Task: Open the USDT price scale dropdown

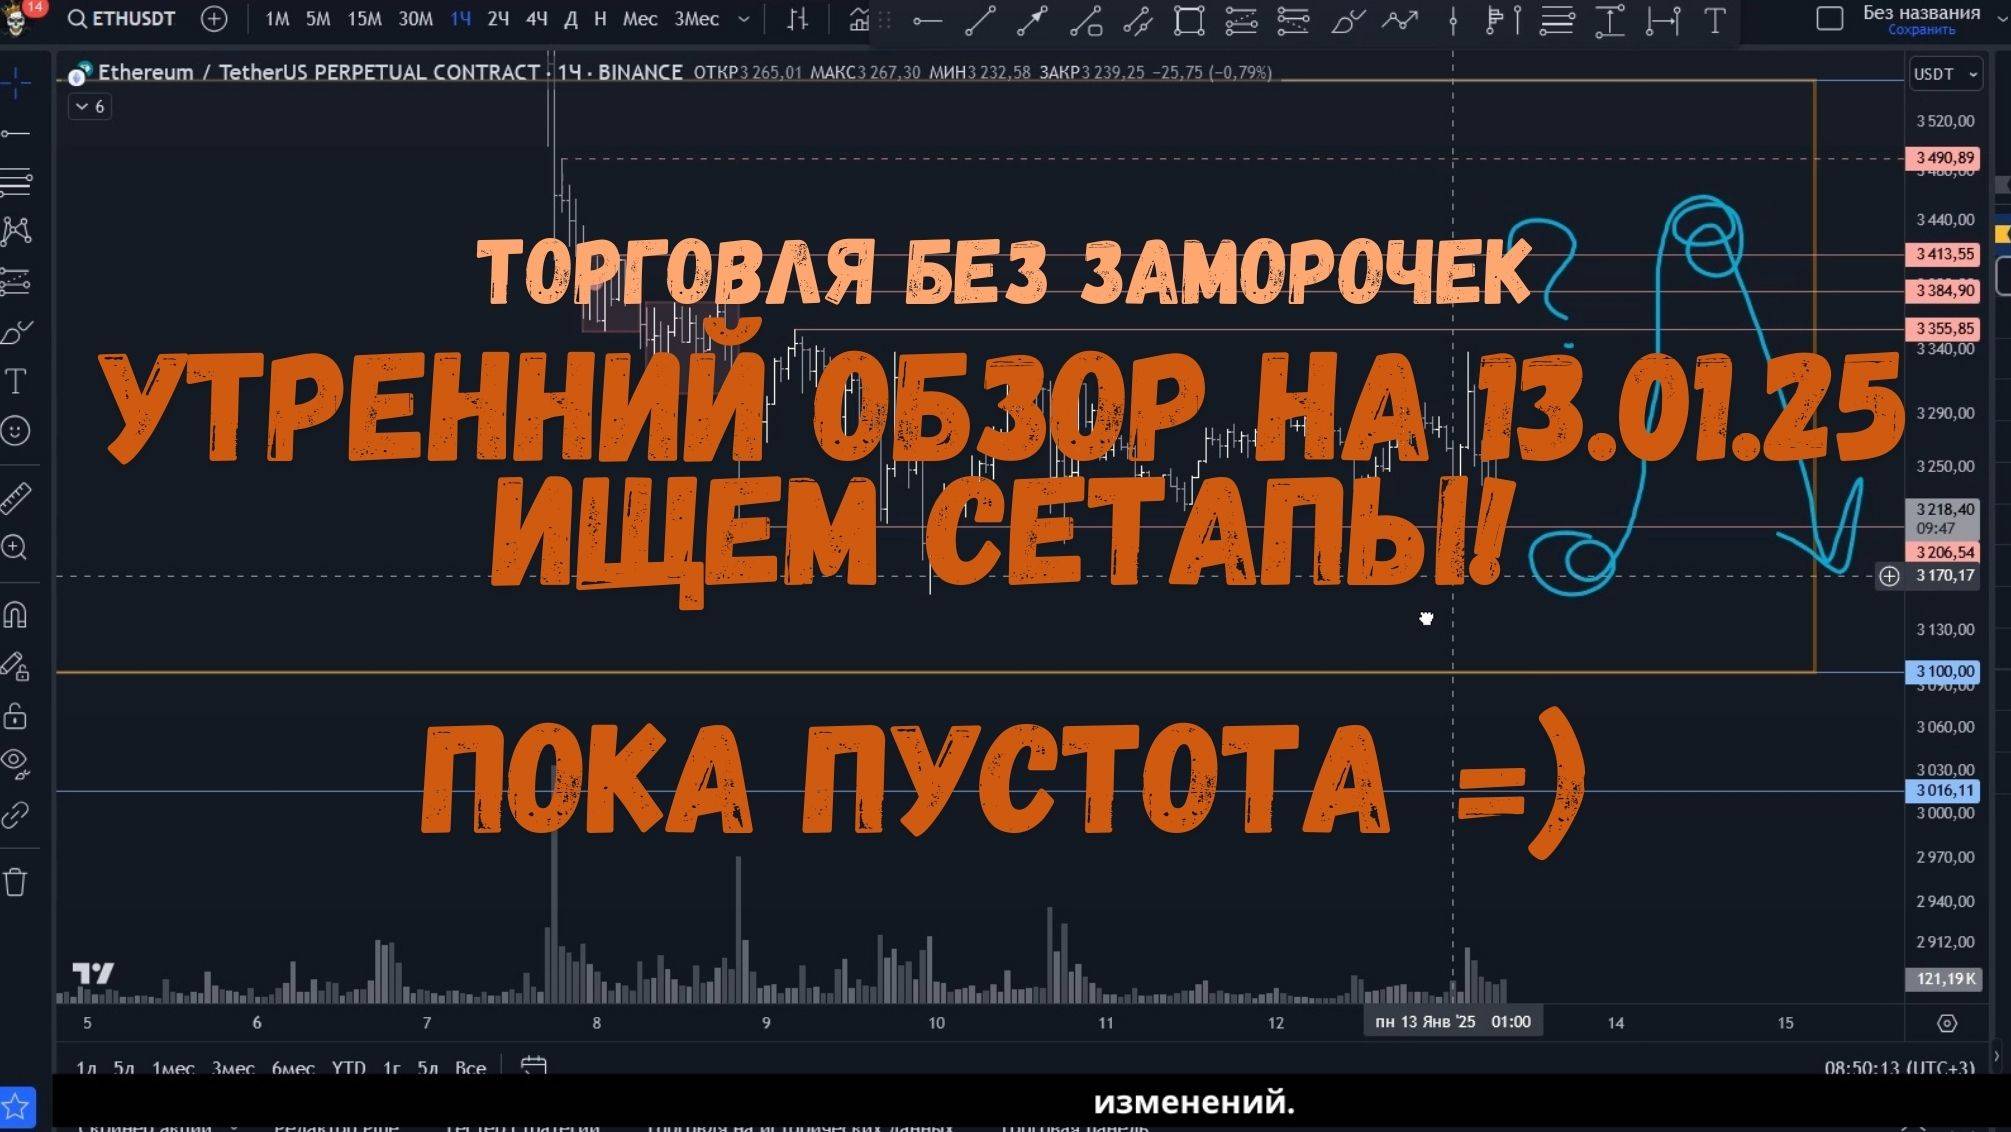Action: point(1944,73)
